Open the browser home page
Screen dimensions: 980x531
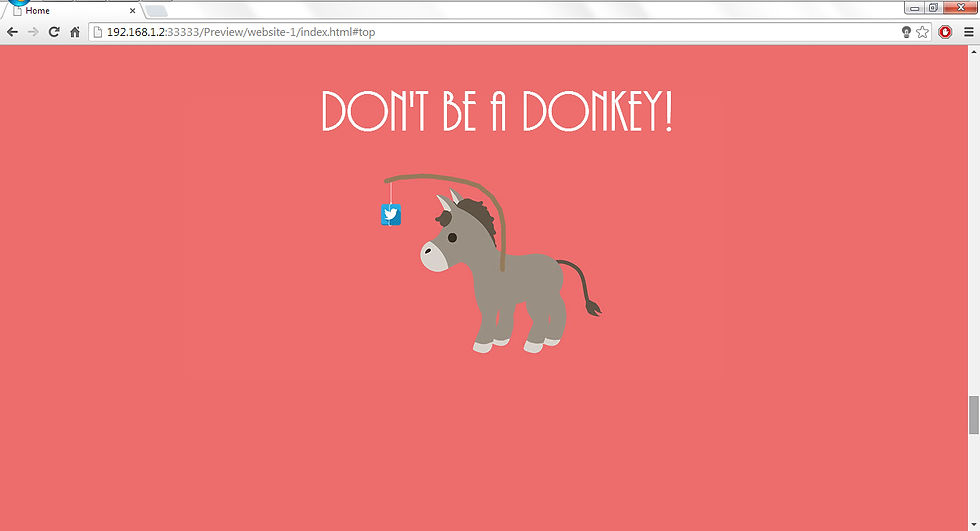coord(75,32)
